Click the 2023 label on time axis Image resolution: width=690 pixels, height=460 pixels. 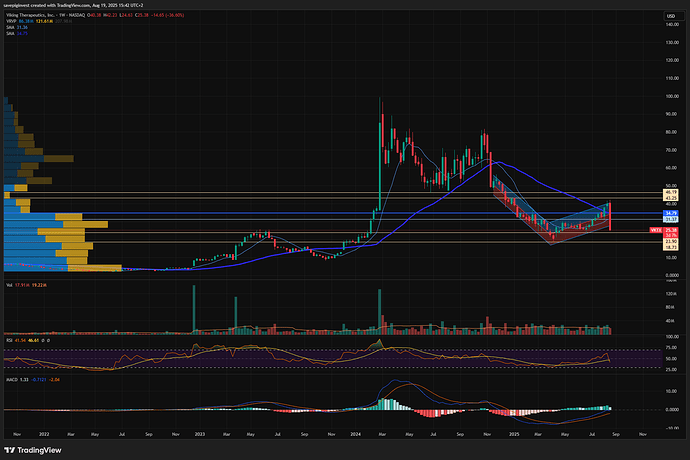[200, 434]
